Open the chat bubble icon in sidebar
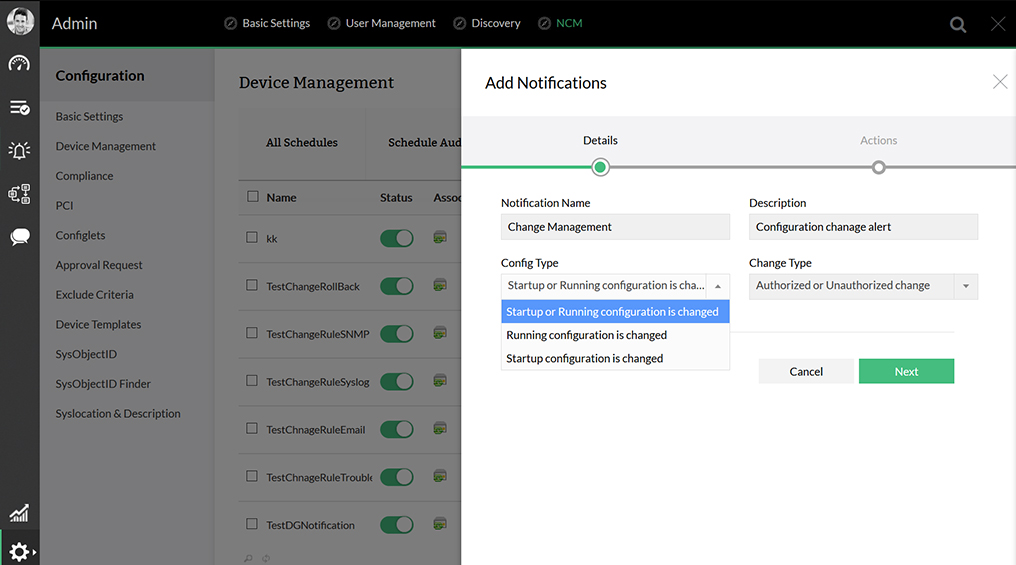1016x565 pixels. (x=19, y=237)
